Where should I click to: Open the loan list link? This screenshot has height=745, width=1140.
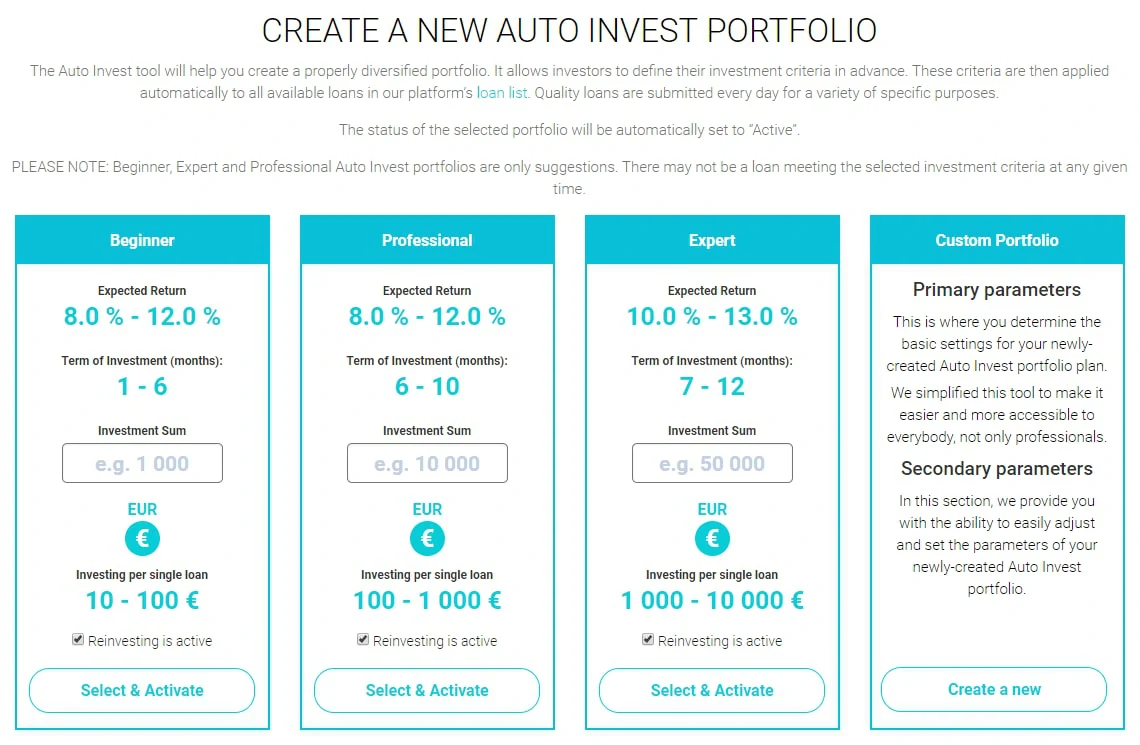click(x=502, y=93)
